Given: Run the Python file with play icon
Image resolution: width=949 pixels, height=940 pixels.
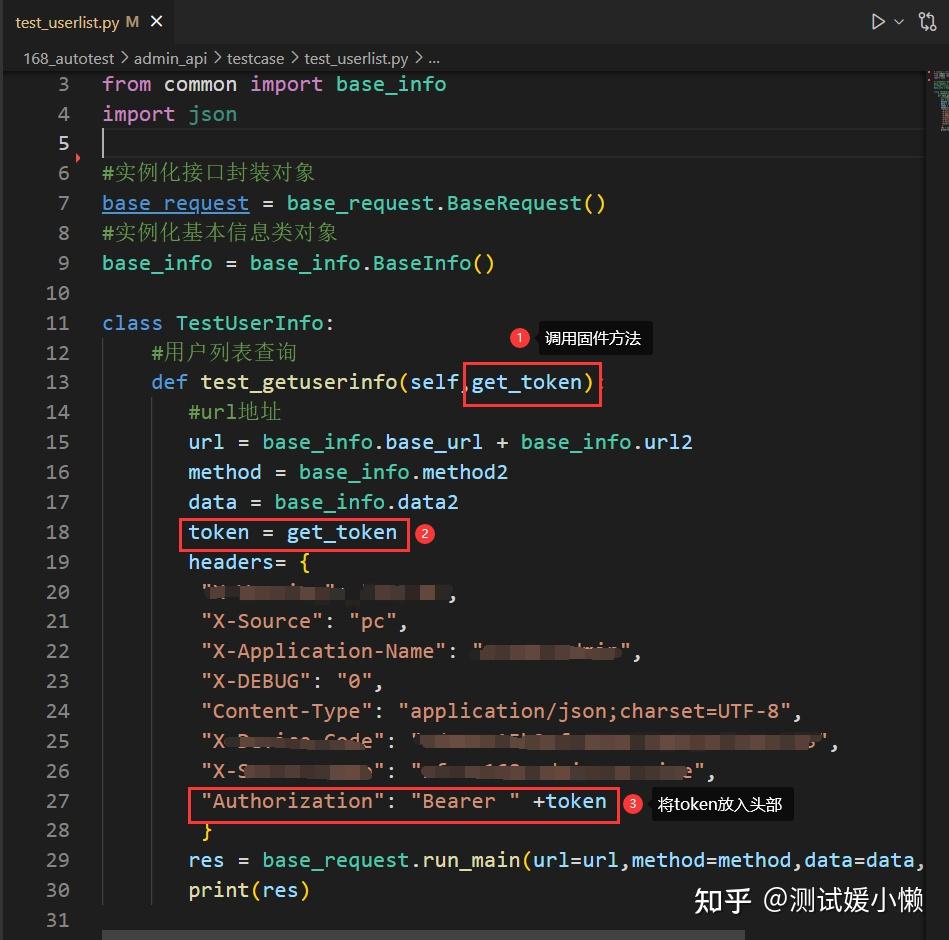Looking at the screenshot, I should pos(877,22).
